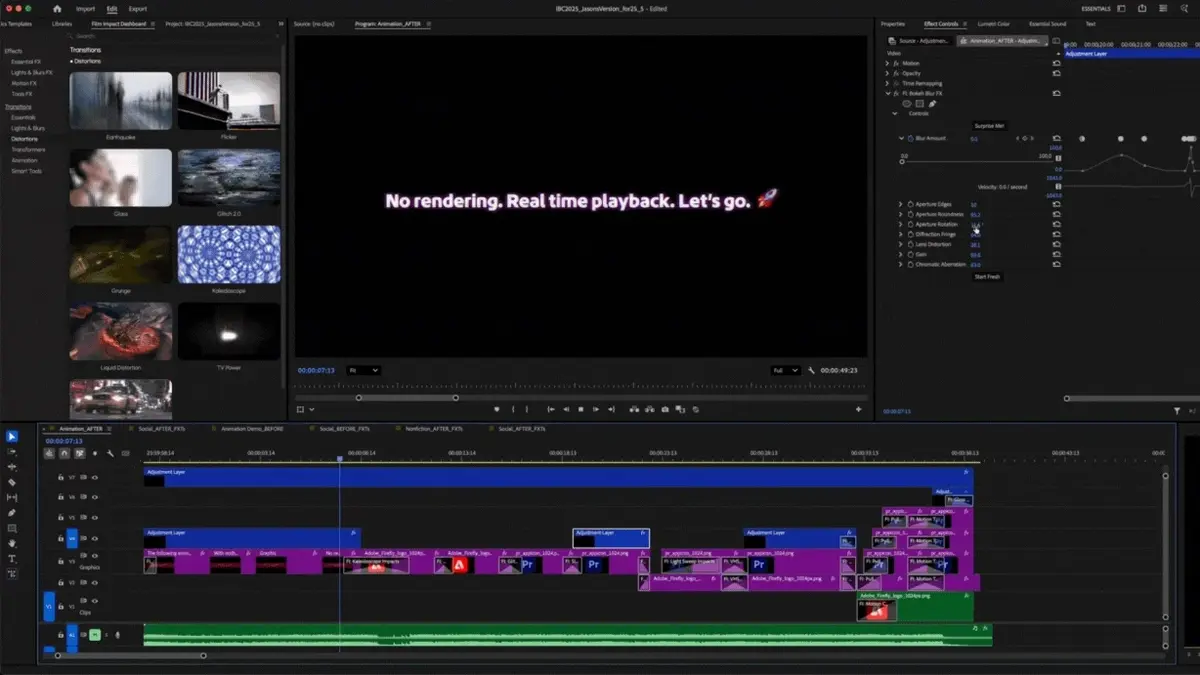Open the Export tab at the top

click(137, 8)
